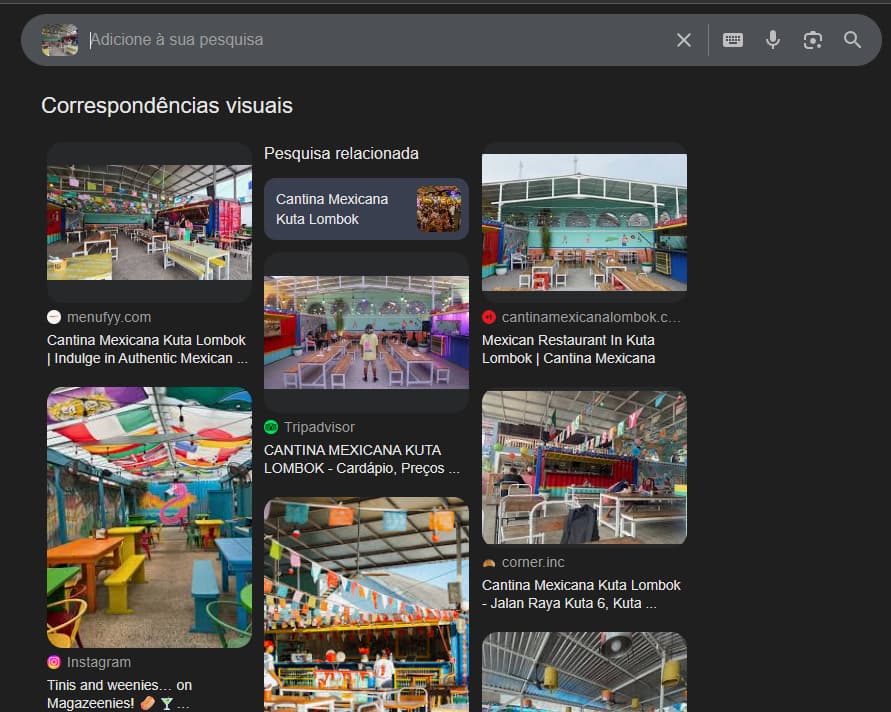The height and width of the screenshot is (712, 891).
Task: Open the on-screen keyboard input tool
Action: coord(733,40)
